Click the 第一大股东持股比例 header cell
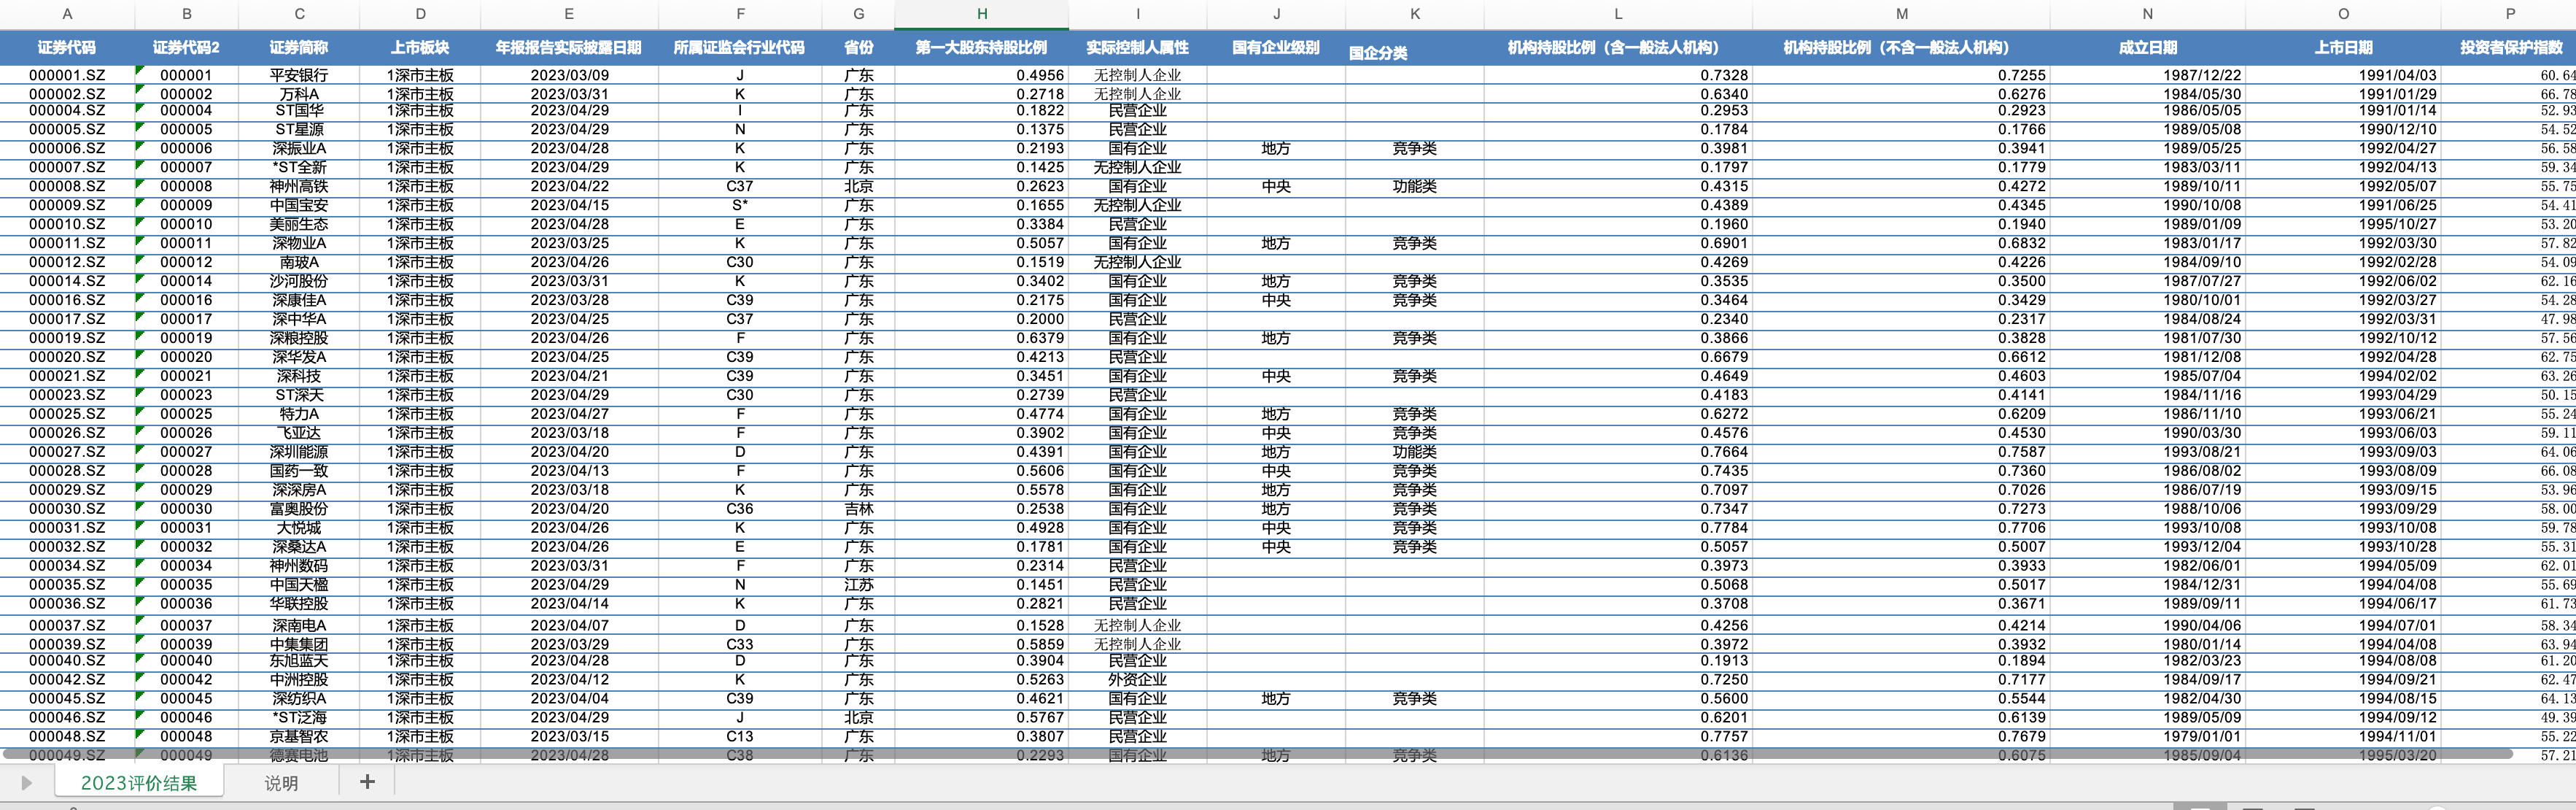Image resolution: width=2576 pixels, height=810 pixels. [981, 47]
